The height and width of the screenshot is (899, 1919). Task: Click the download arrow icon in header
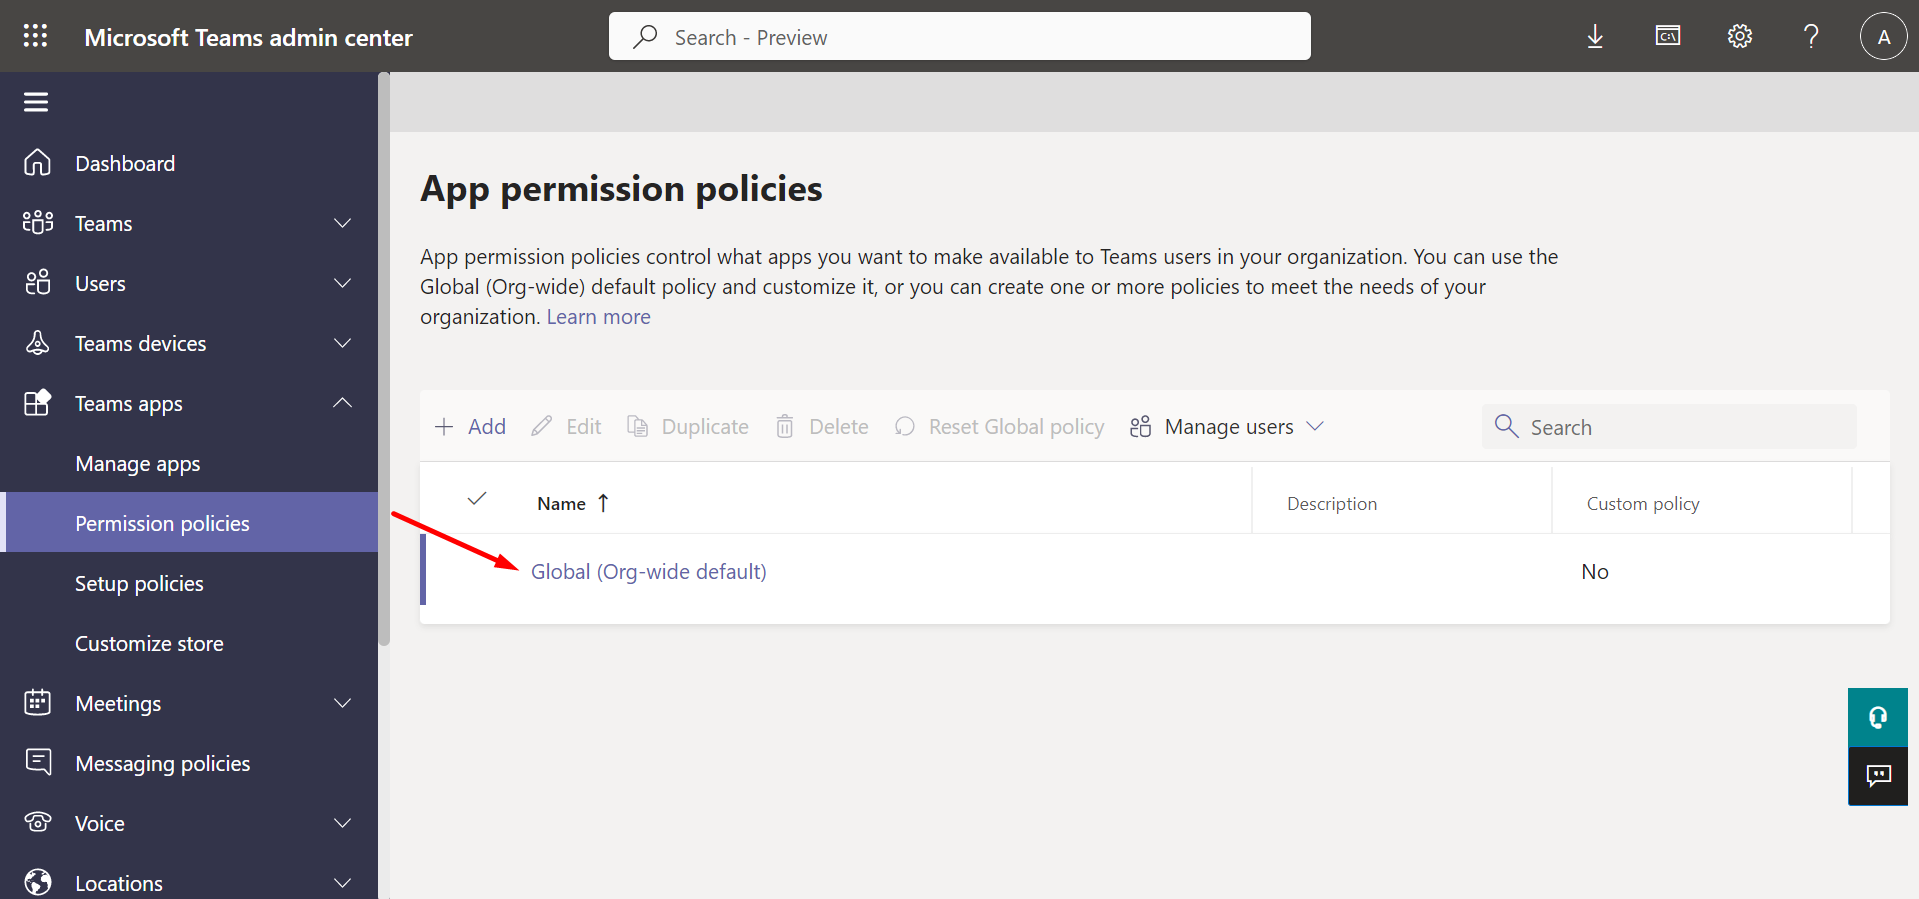1595,37
